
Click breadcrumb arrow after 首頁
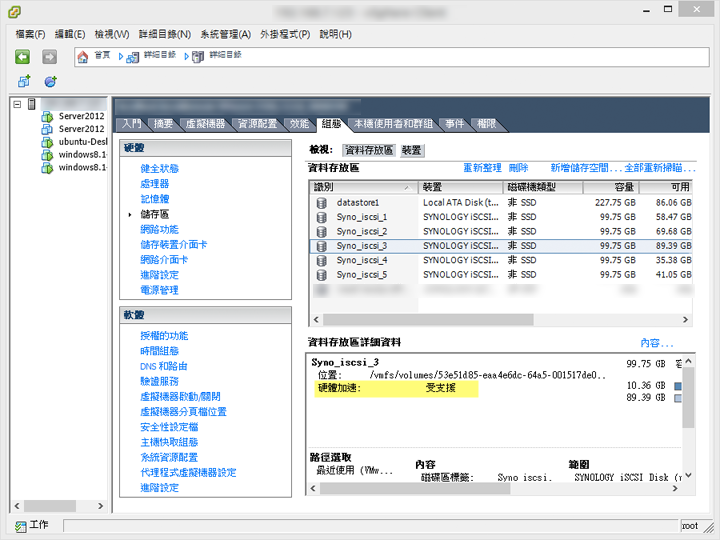coord(121,56)
